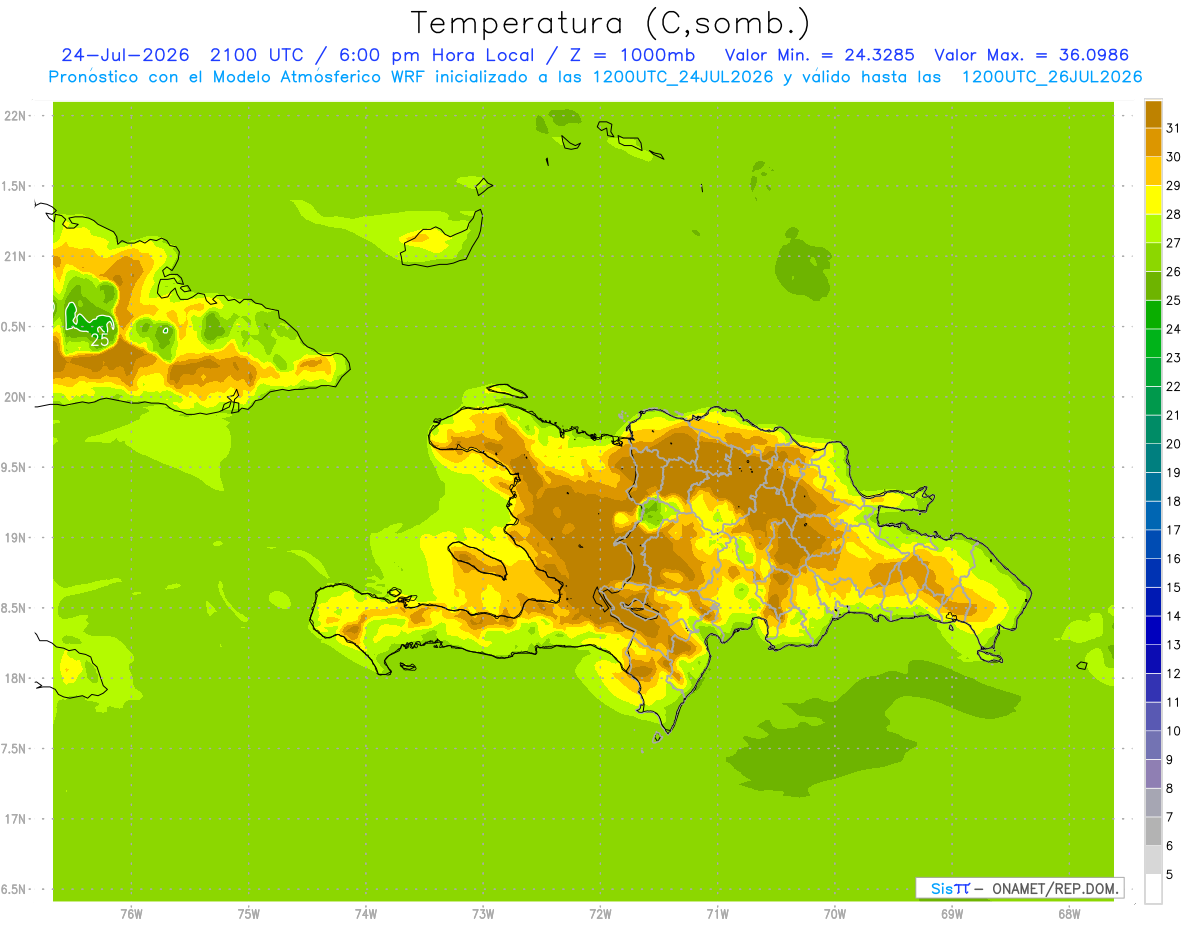Click the '75W' longitude axis label

[x=249, y=913]
